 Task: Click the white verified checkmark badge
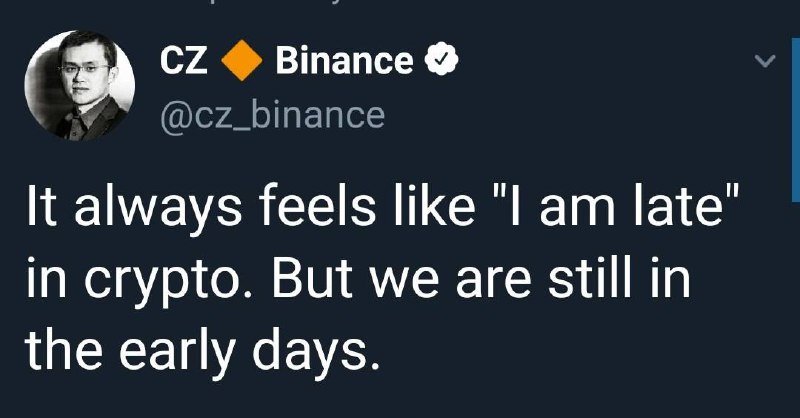[442, 62]
